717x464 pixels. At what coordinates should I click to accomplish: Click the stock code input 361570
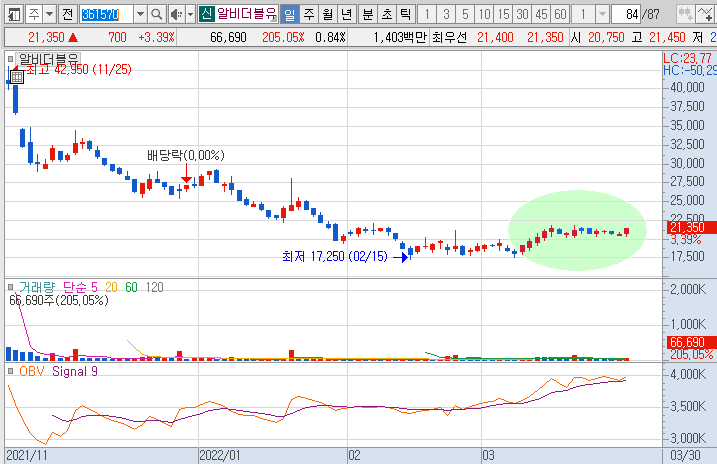(x=107, y=15)
